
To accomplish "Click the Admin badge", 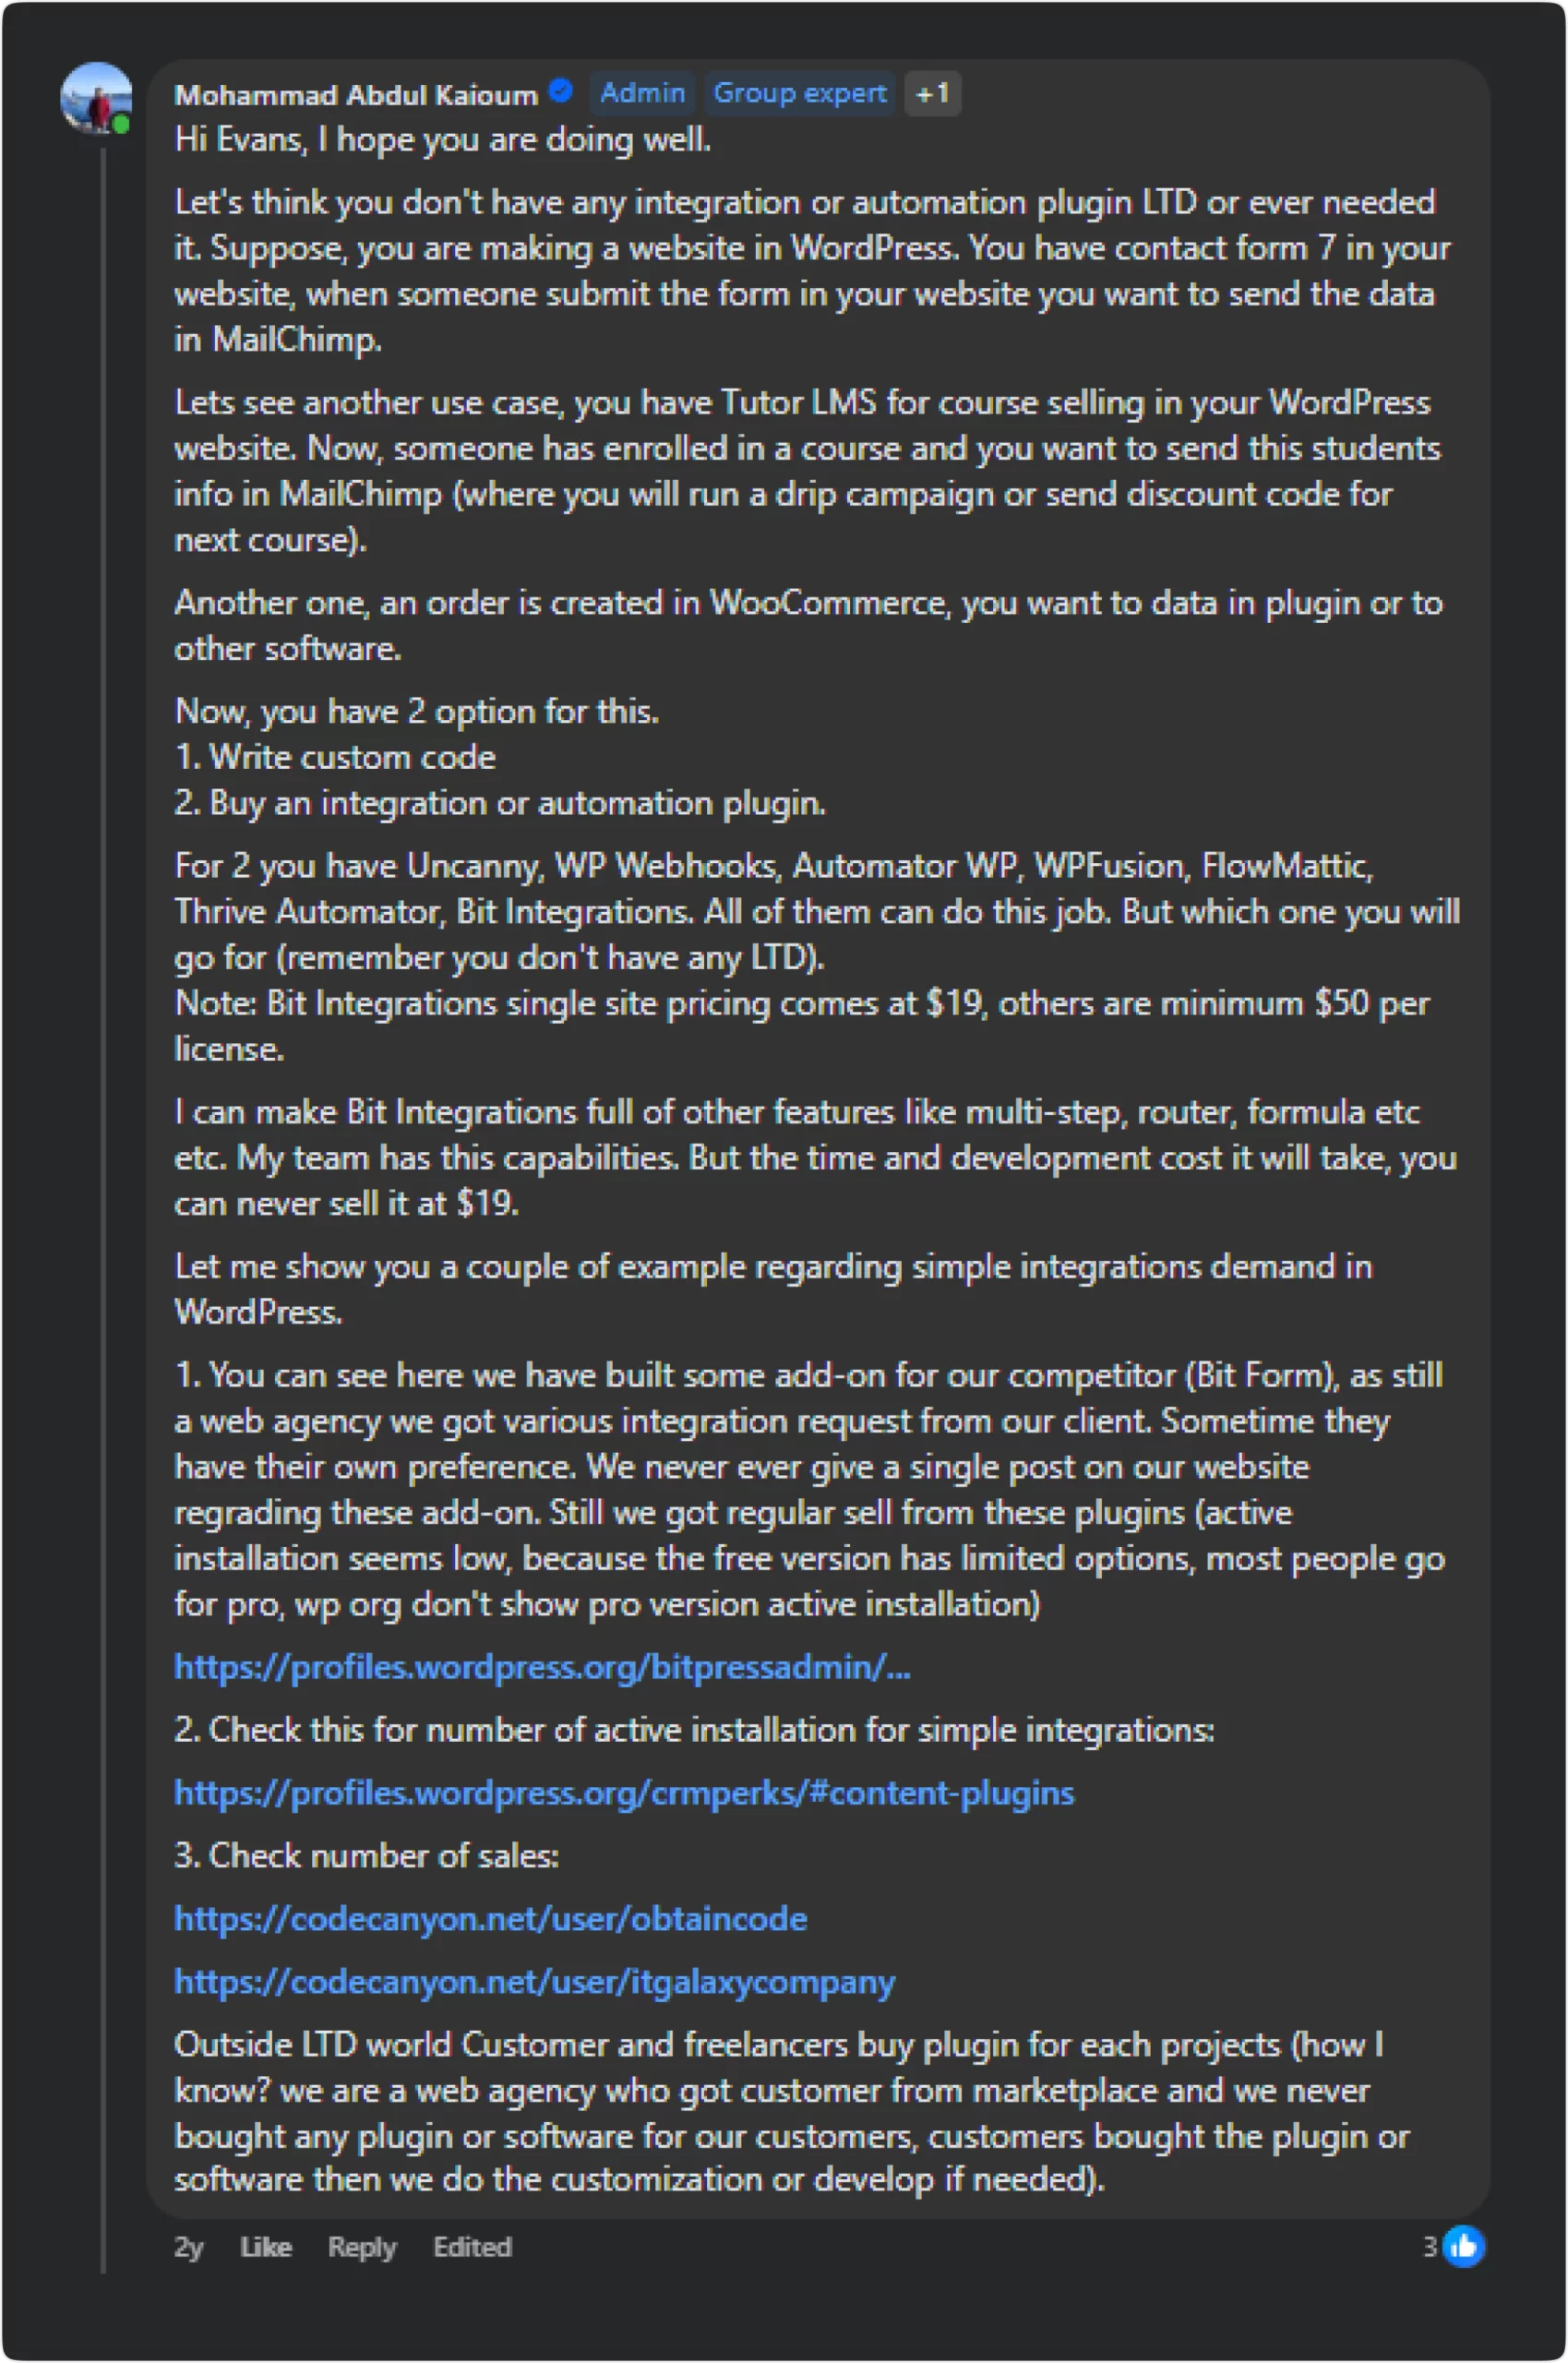I will 642,93.
